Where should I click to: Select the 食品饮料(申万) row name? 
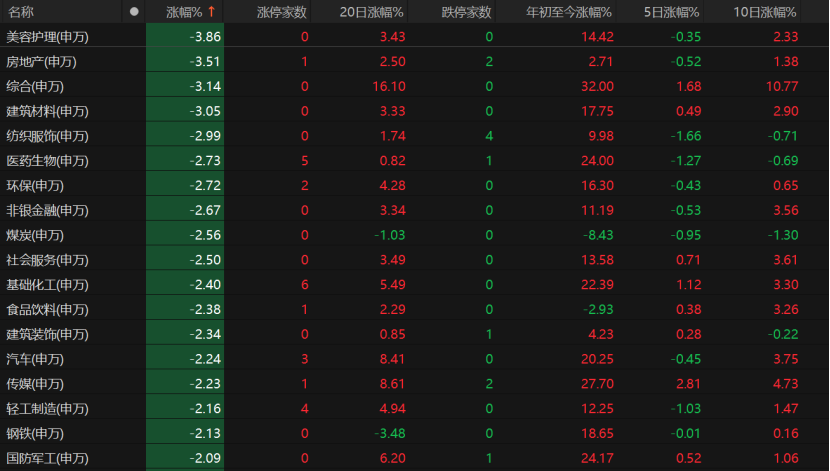click(x=47, y=310)
